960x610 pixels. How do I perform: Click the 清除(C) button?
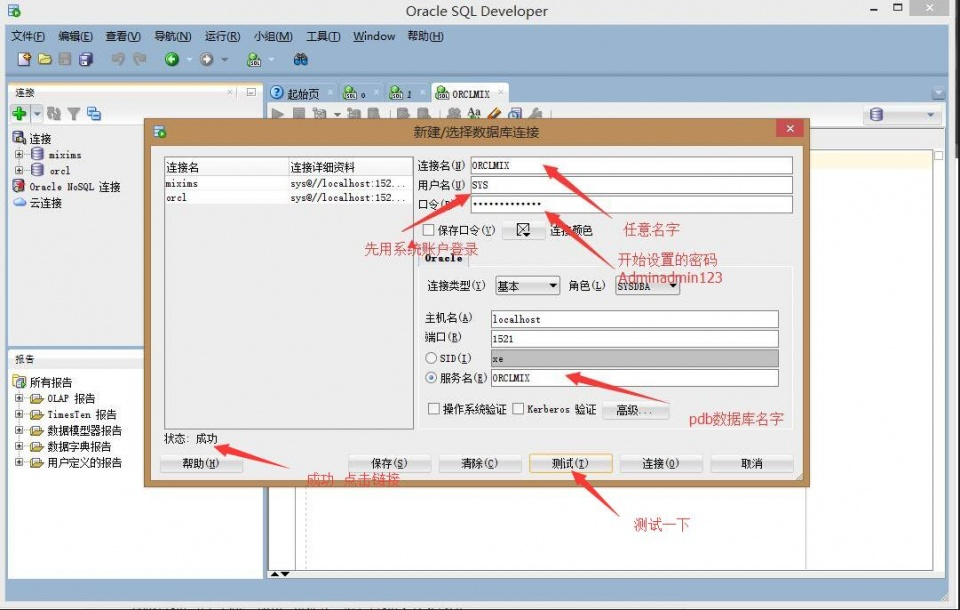click(x=479, y=464)
